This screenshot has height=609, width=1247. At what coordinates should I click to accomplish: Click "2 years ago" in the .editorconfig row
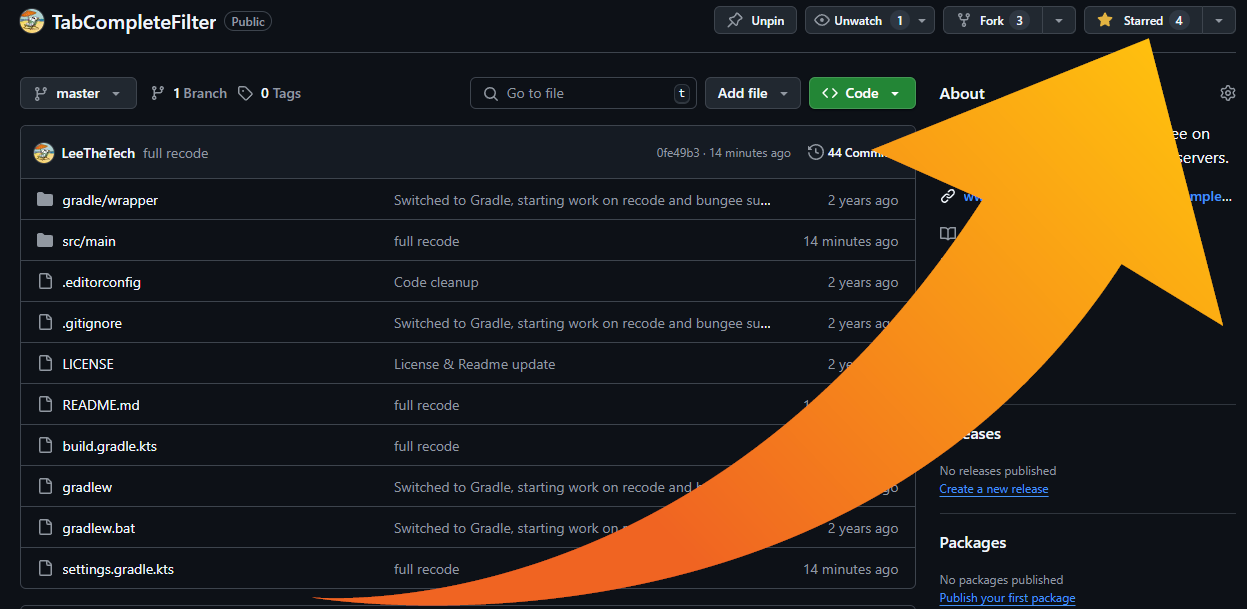pyautogui.click(x=863, y=282)
